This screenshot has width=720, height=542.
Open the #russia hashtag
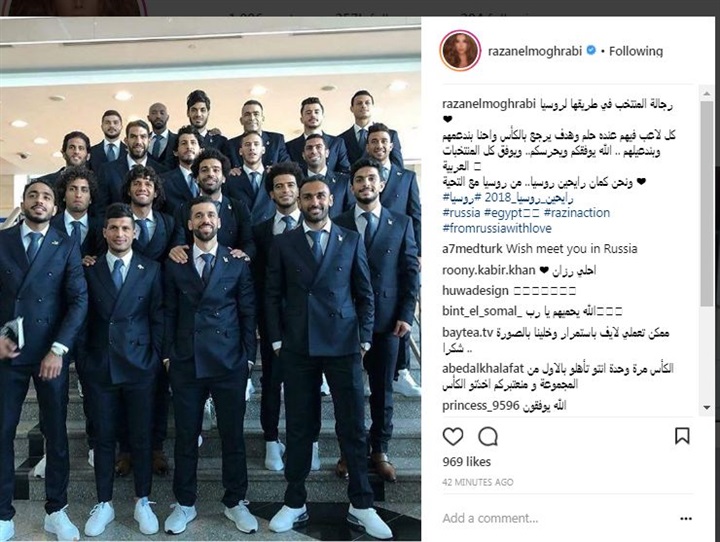tap(461, 213)
